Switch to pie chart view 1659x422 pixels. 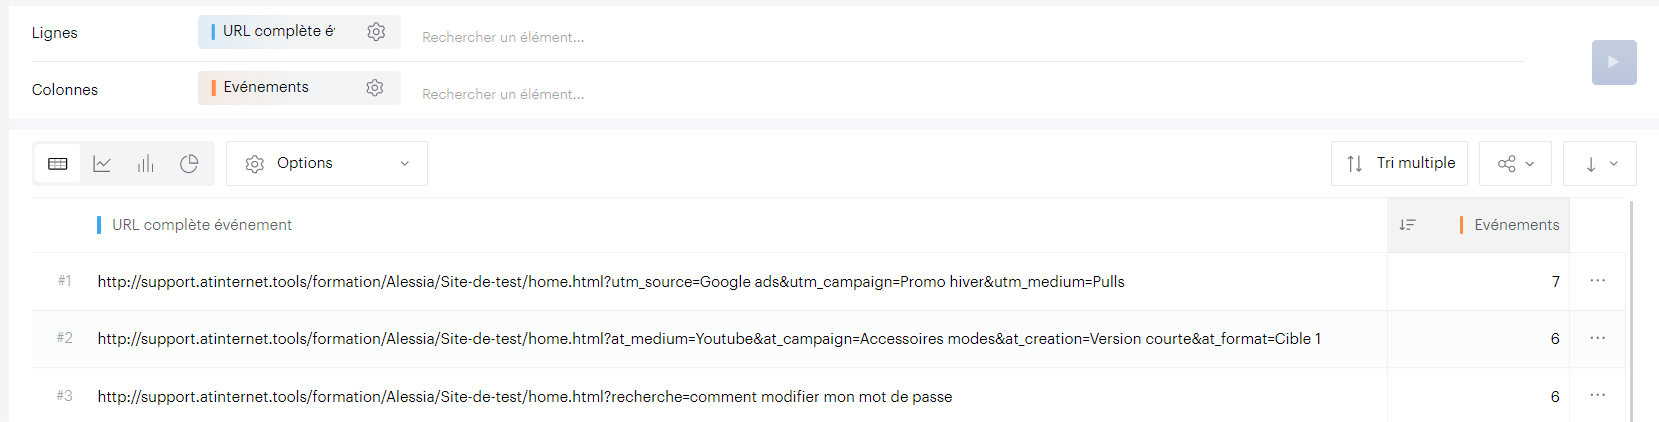coord(189,164)
